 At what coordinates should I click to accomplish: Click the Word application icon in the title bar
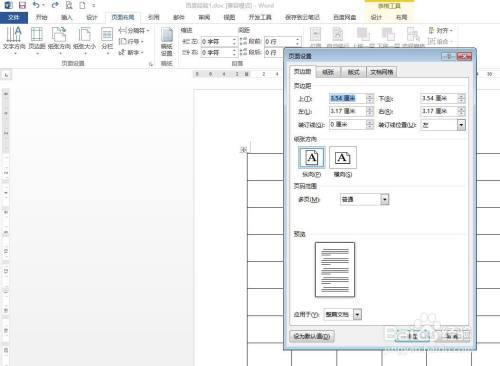click(x=8, y=5)
